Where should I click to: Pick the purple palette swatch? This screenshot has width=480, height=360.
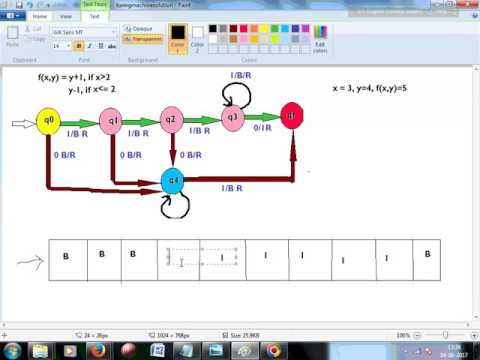tap(306, 29)
